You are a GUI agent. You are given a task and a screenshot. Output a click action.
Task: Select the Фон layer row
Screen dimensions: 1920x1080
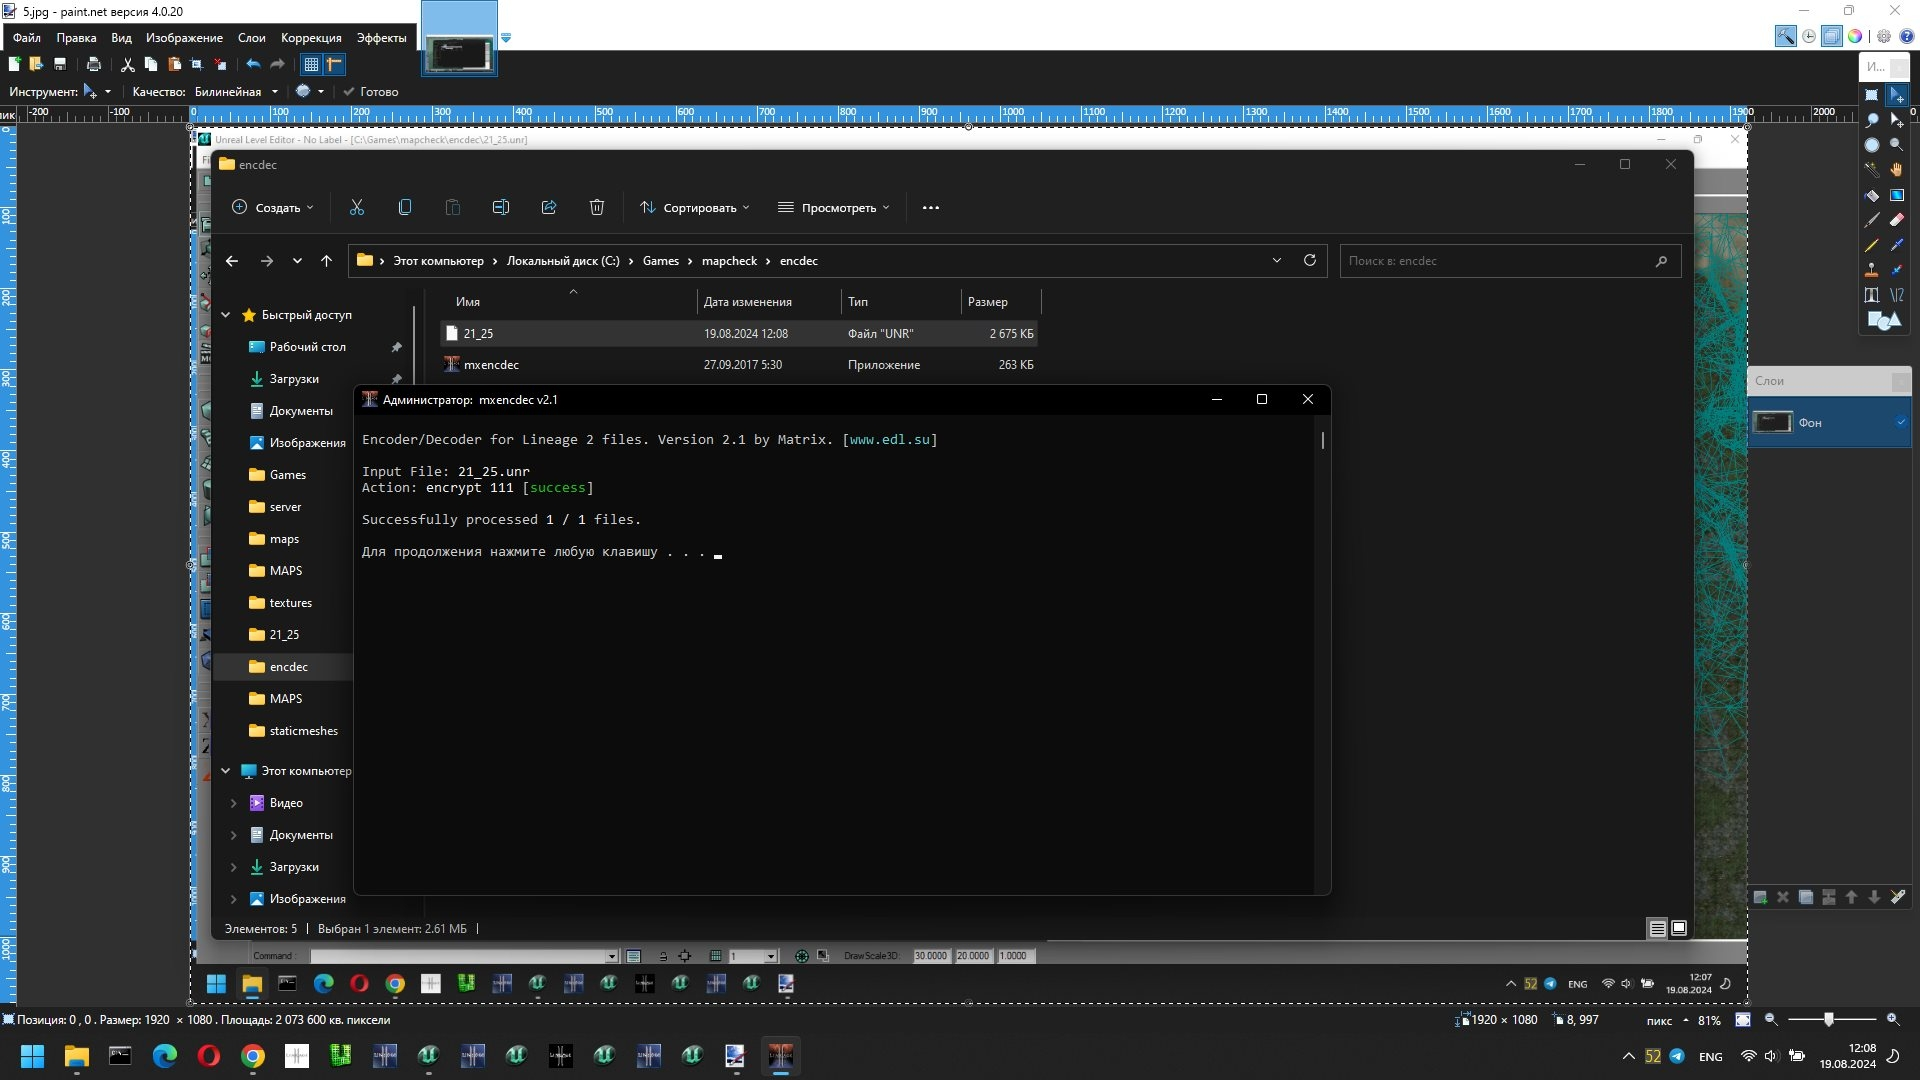[x=1830, y=422]
